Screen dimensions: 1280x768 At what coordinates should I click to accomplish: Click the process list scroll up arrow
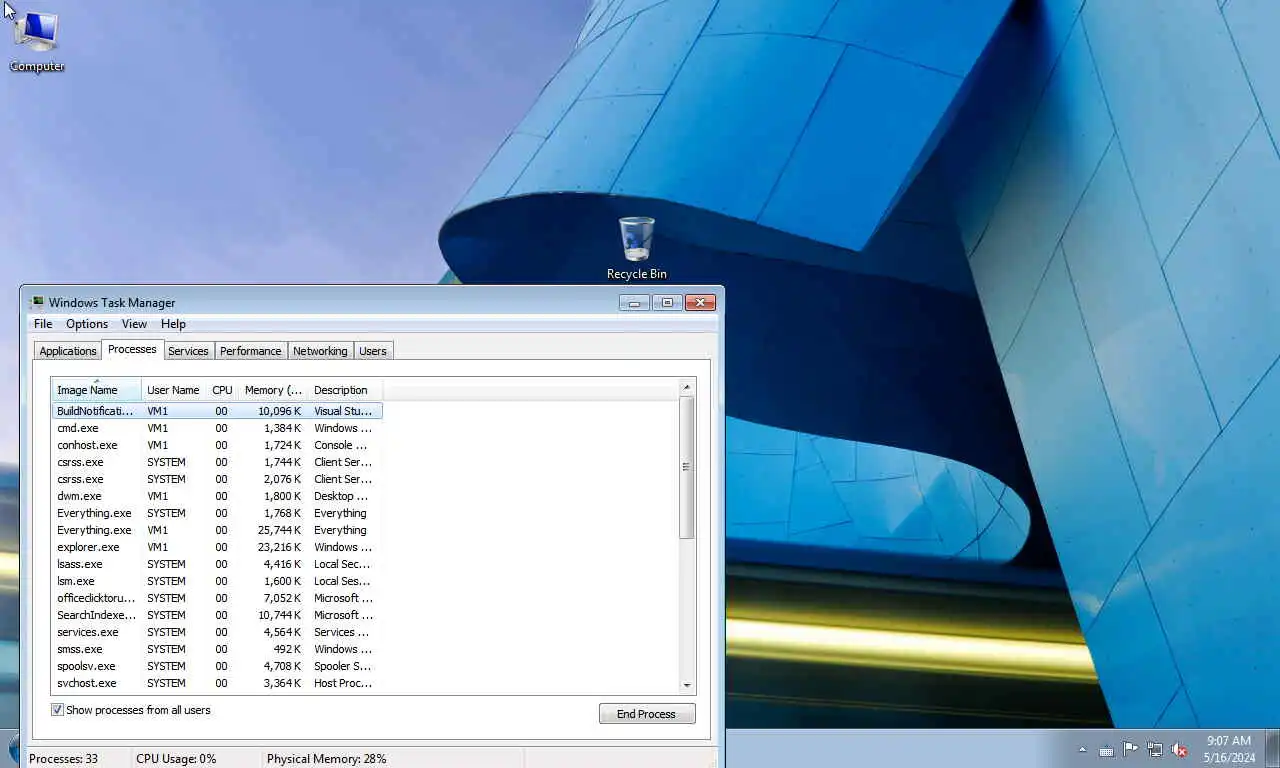686,387
